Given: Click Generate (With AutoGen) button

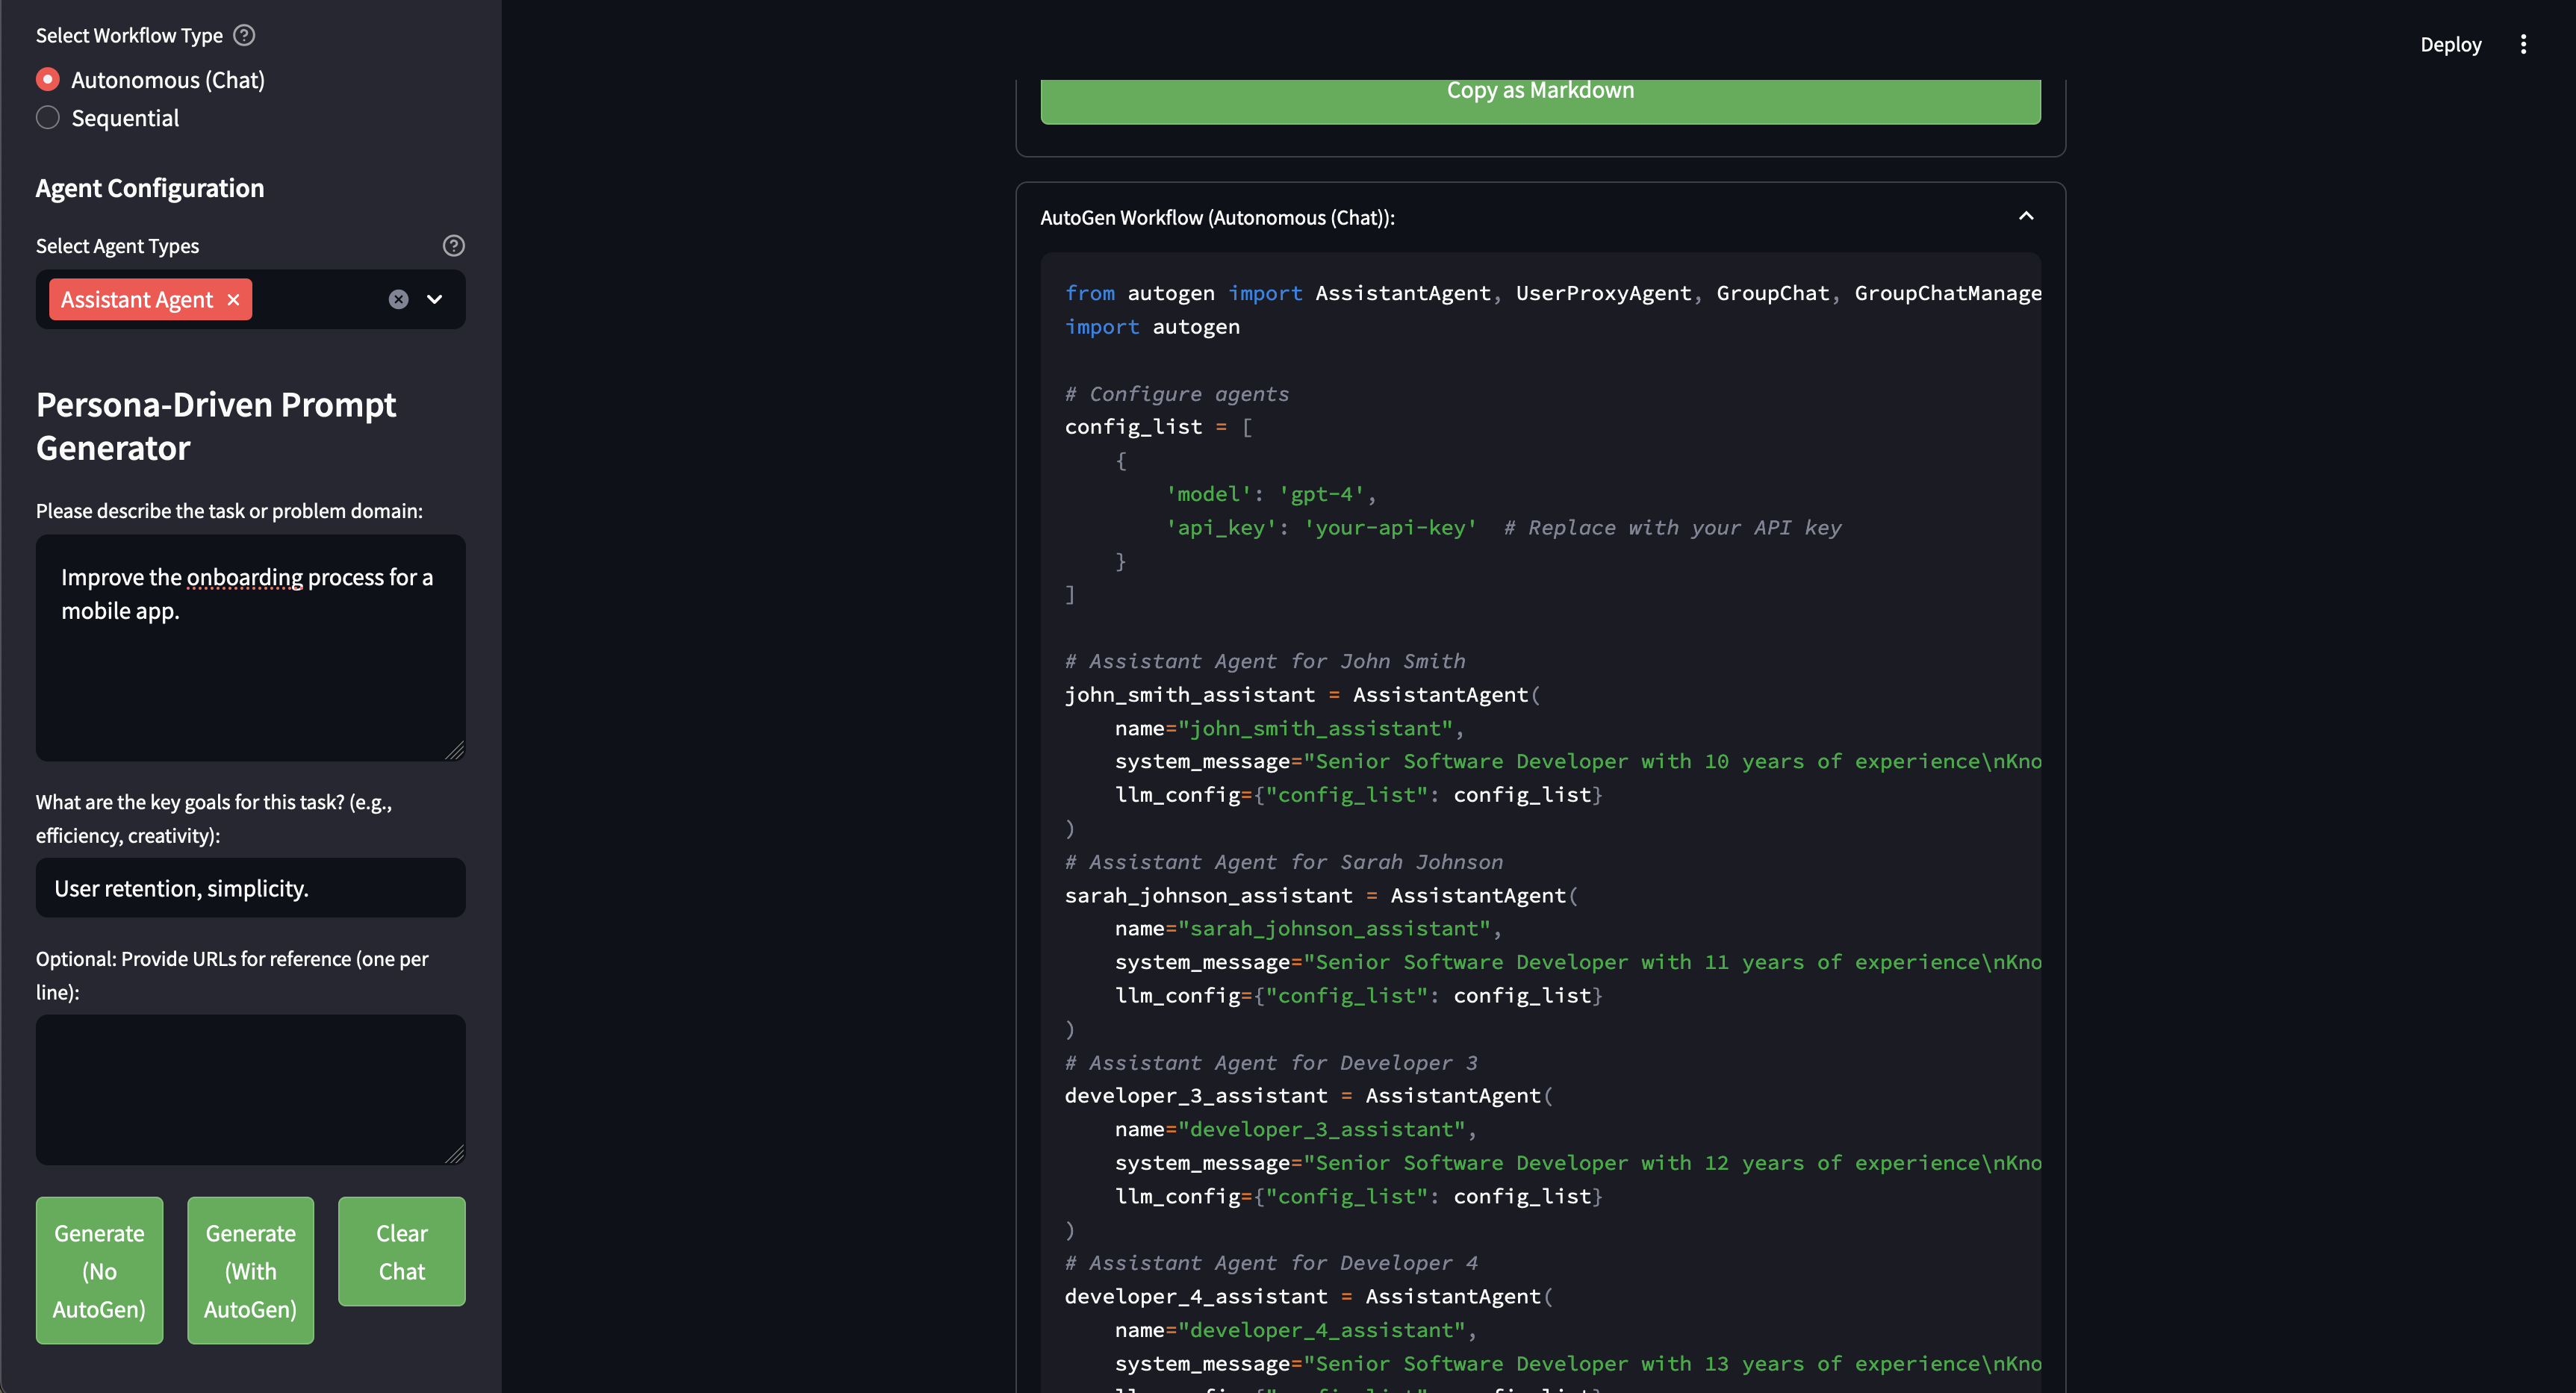Looking at the screenshot, I should click(x=250, y=1270).
